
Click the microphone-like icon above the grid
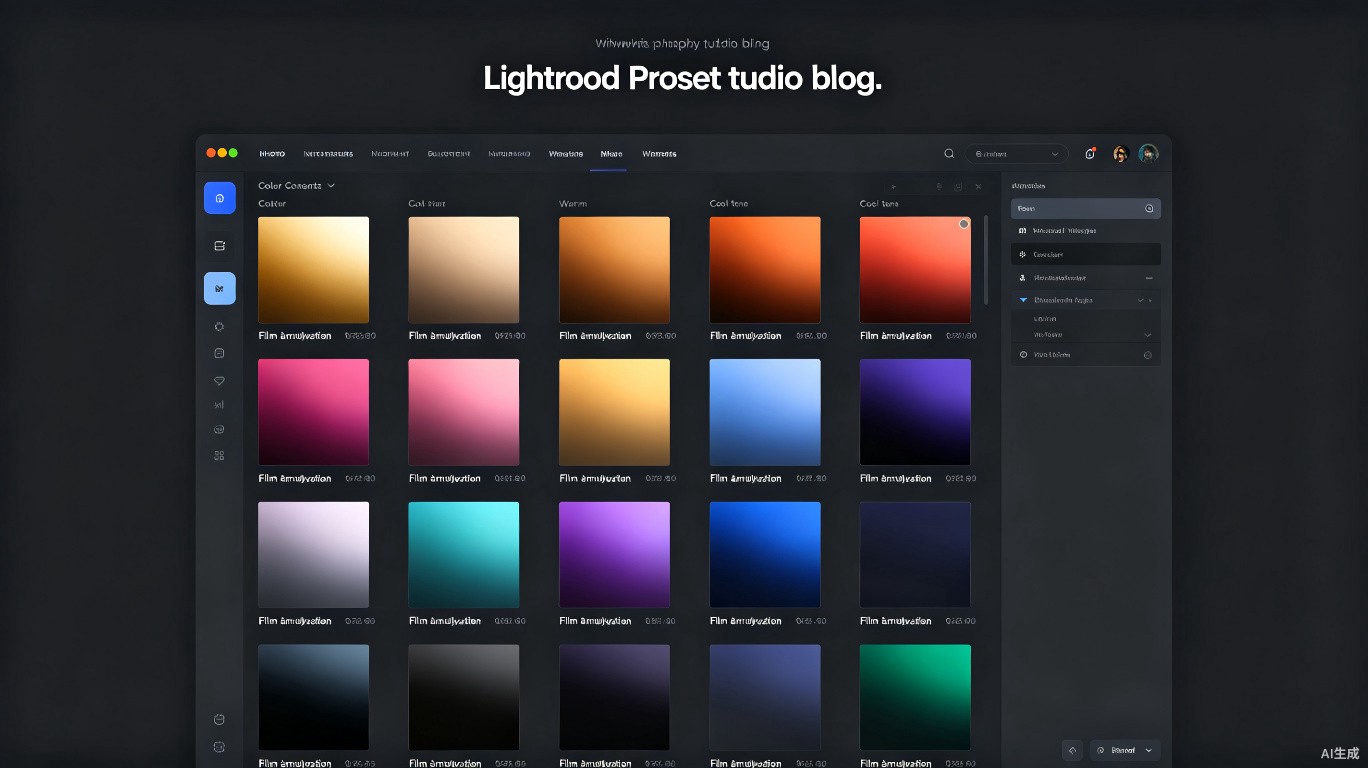(x=939, y=187)
